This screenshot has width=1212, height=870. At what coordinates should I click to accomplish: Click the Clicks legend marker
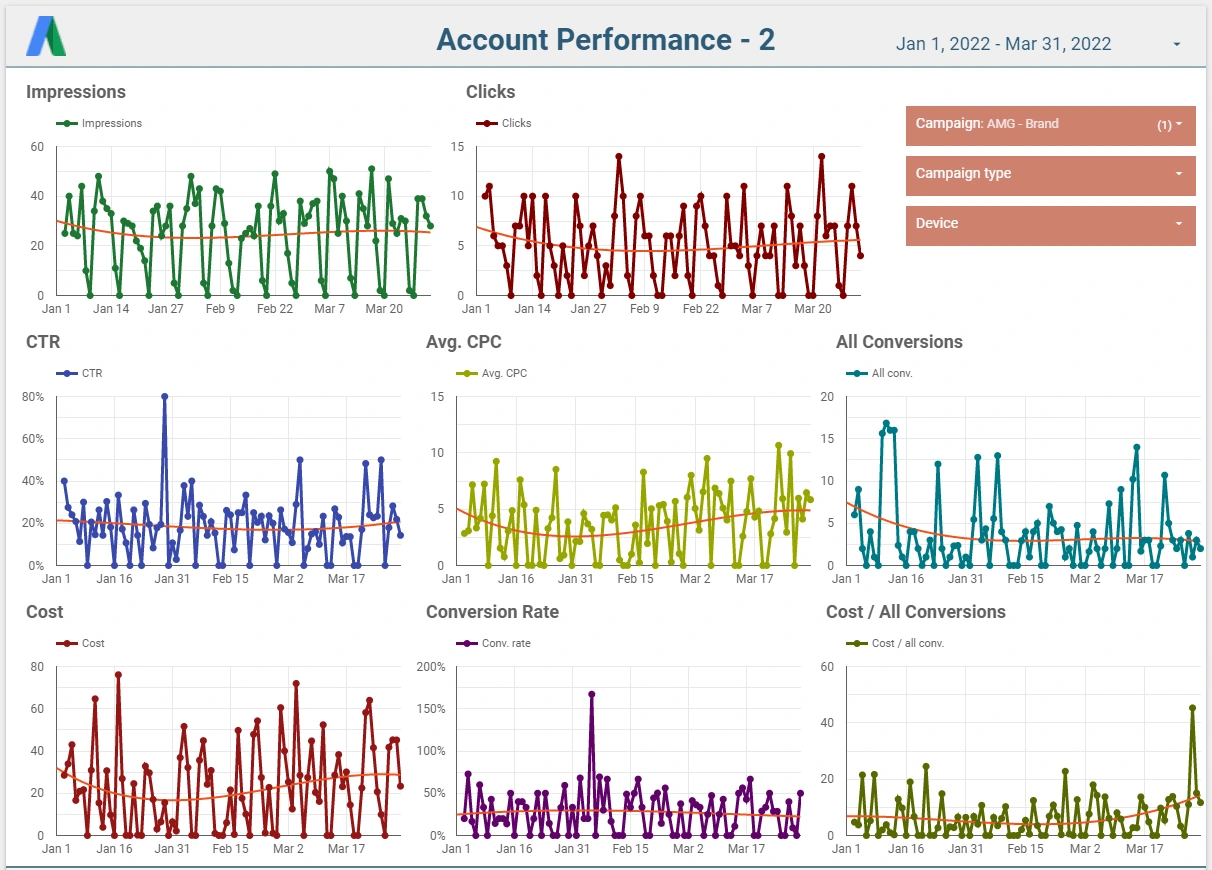click(487, 124)
